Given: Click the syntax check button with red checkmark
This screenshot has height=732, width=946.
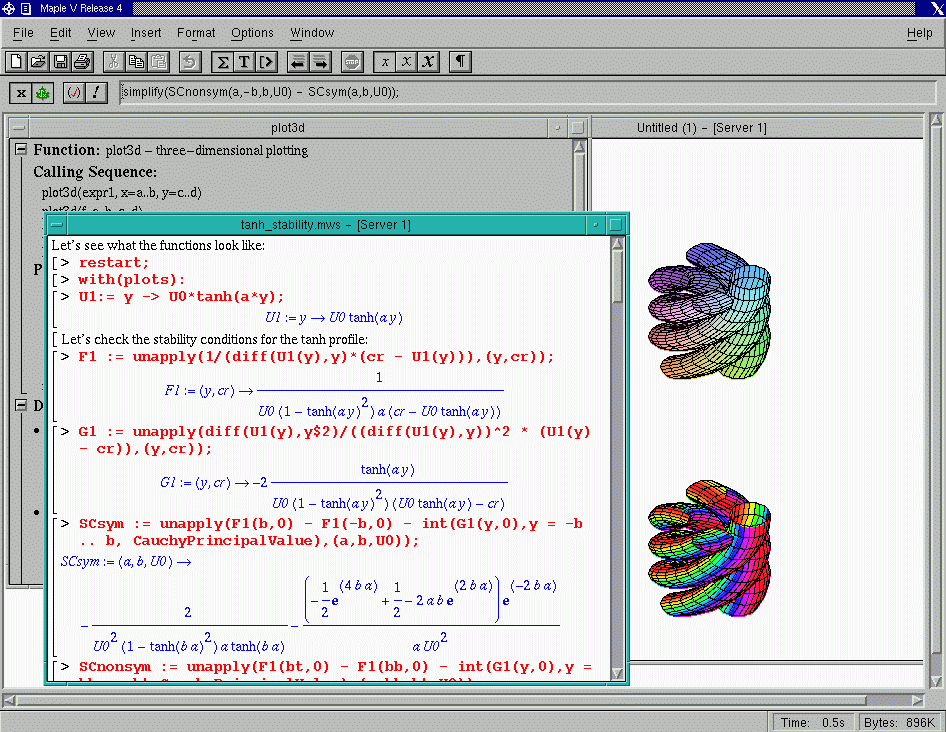Looking at the screenshot, I should click(74, 93).
